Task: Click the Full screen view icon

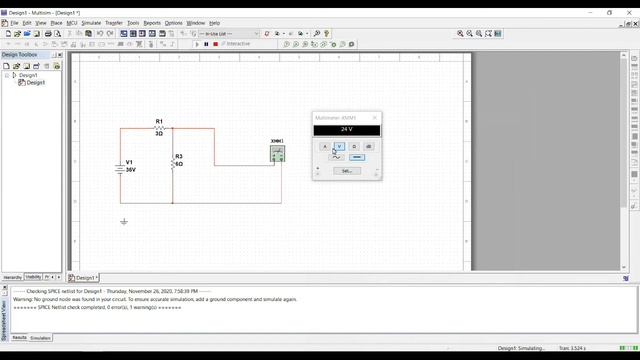Action: click(498, 33)
